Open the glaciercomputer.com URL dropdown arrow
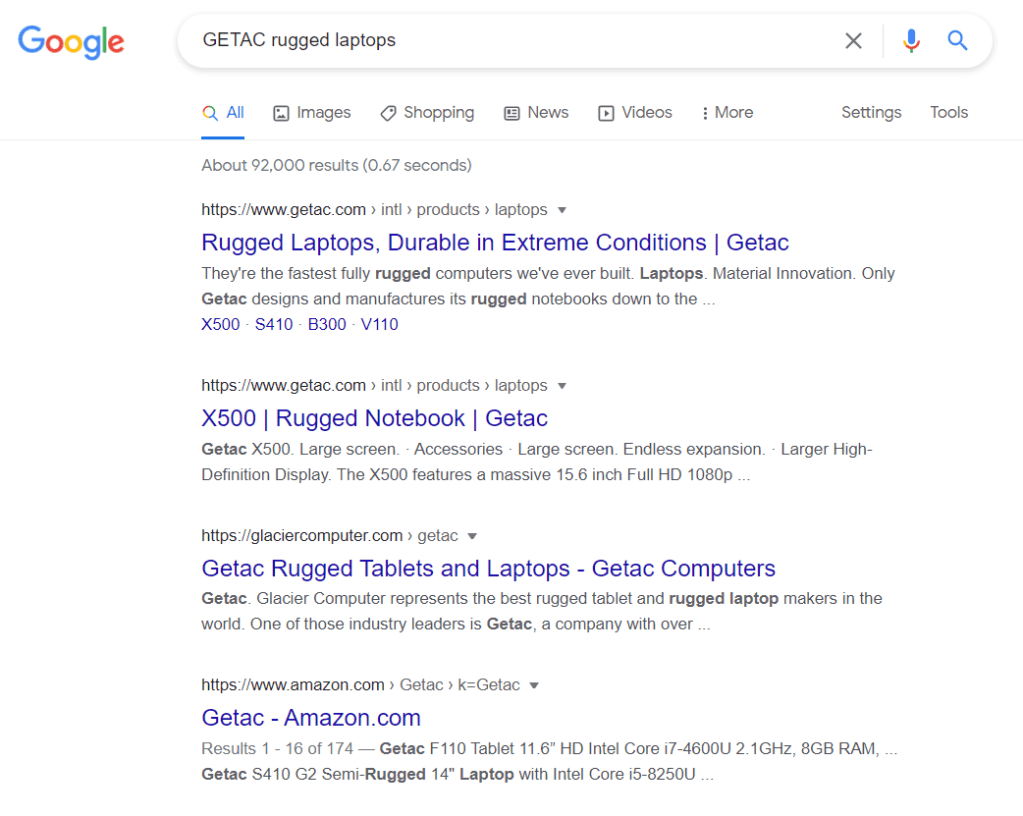The image size is (1023, 816). pos(472,536)
